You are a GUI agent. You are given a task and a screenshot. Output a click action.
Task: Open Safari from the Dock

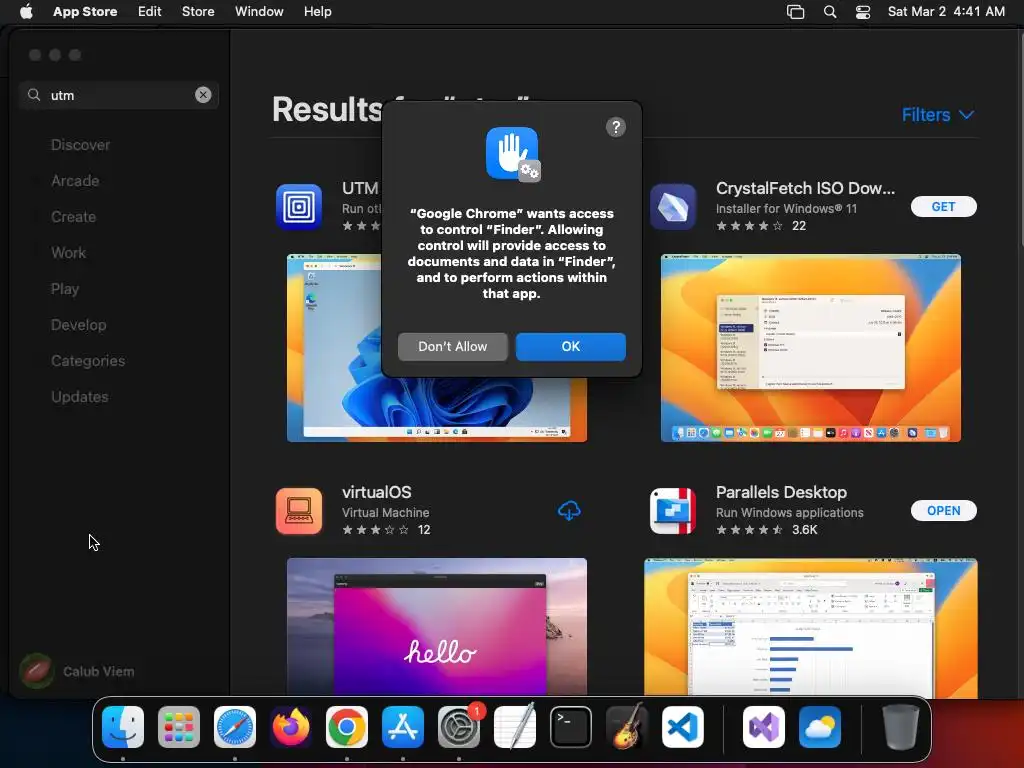234,727
